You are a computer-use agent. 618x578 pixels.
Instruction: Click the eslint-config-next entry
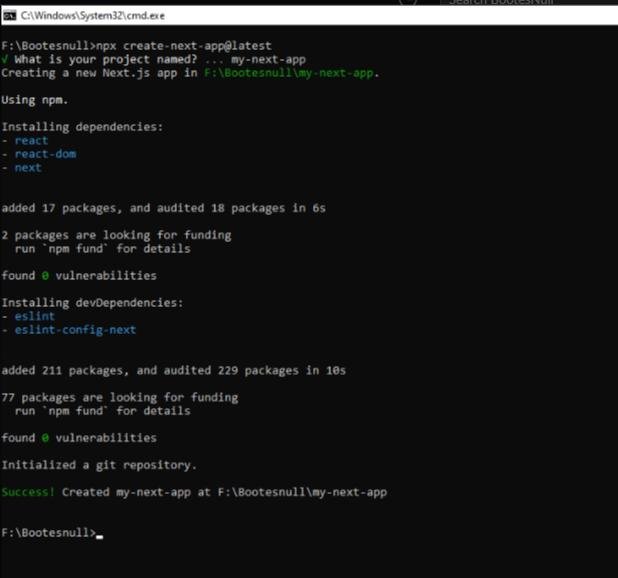coord(75,330)
